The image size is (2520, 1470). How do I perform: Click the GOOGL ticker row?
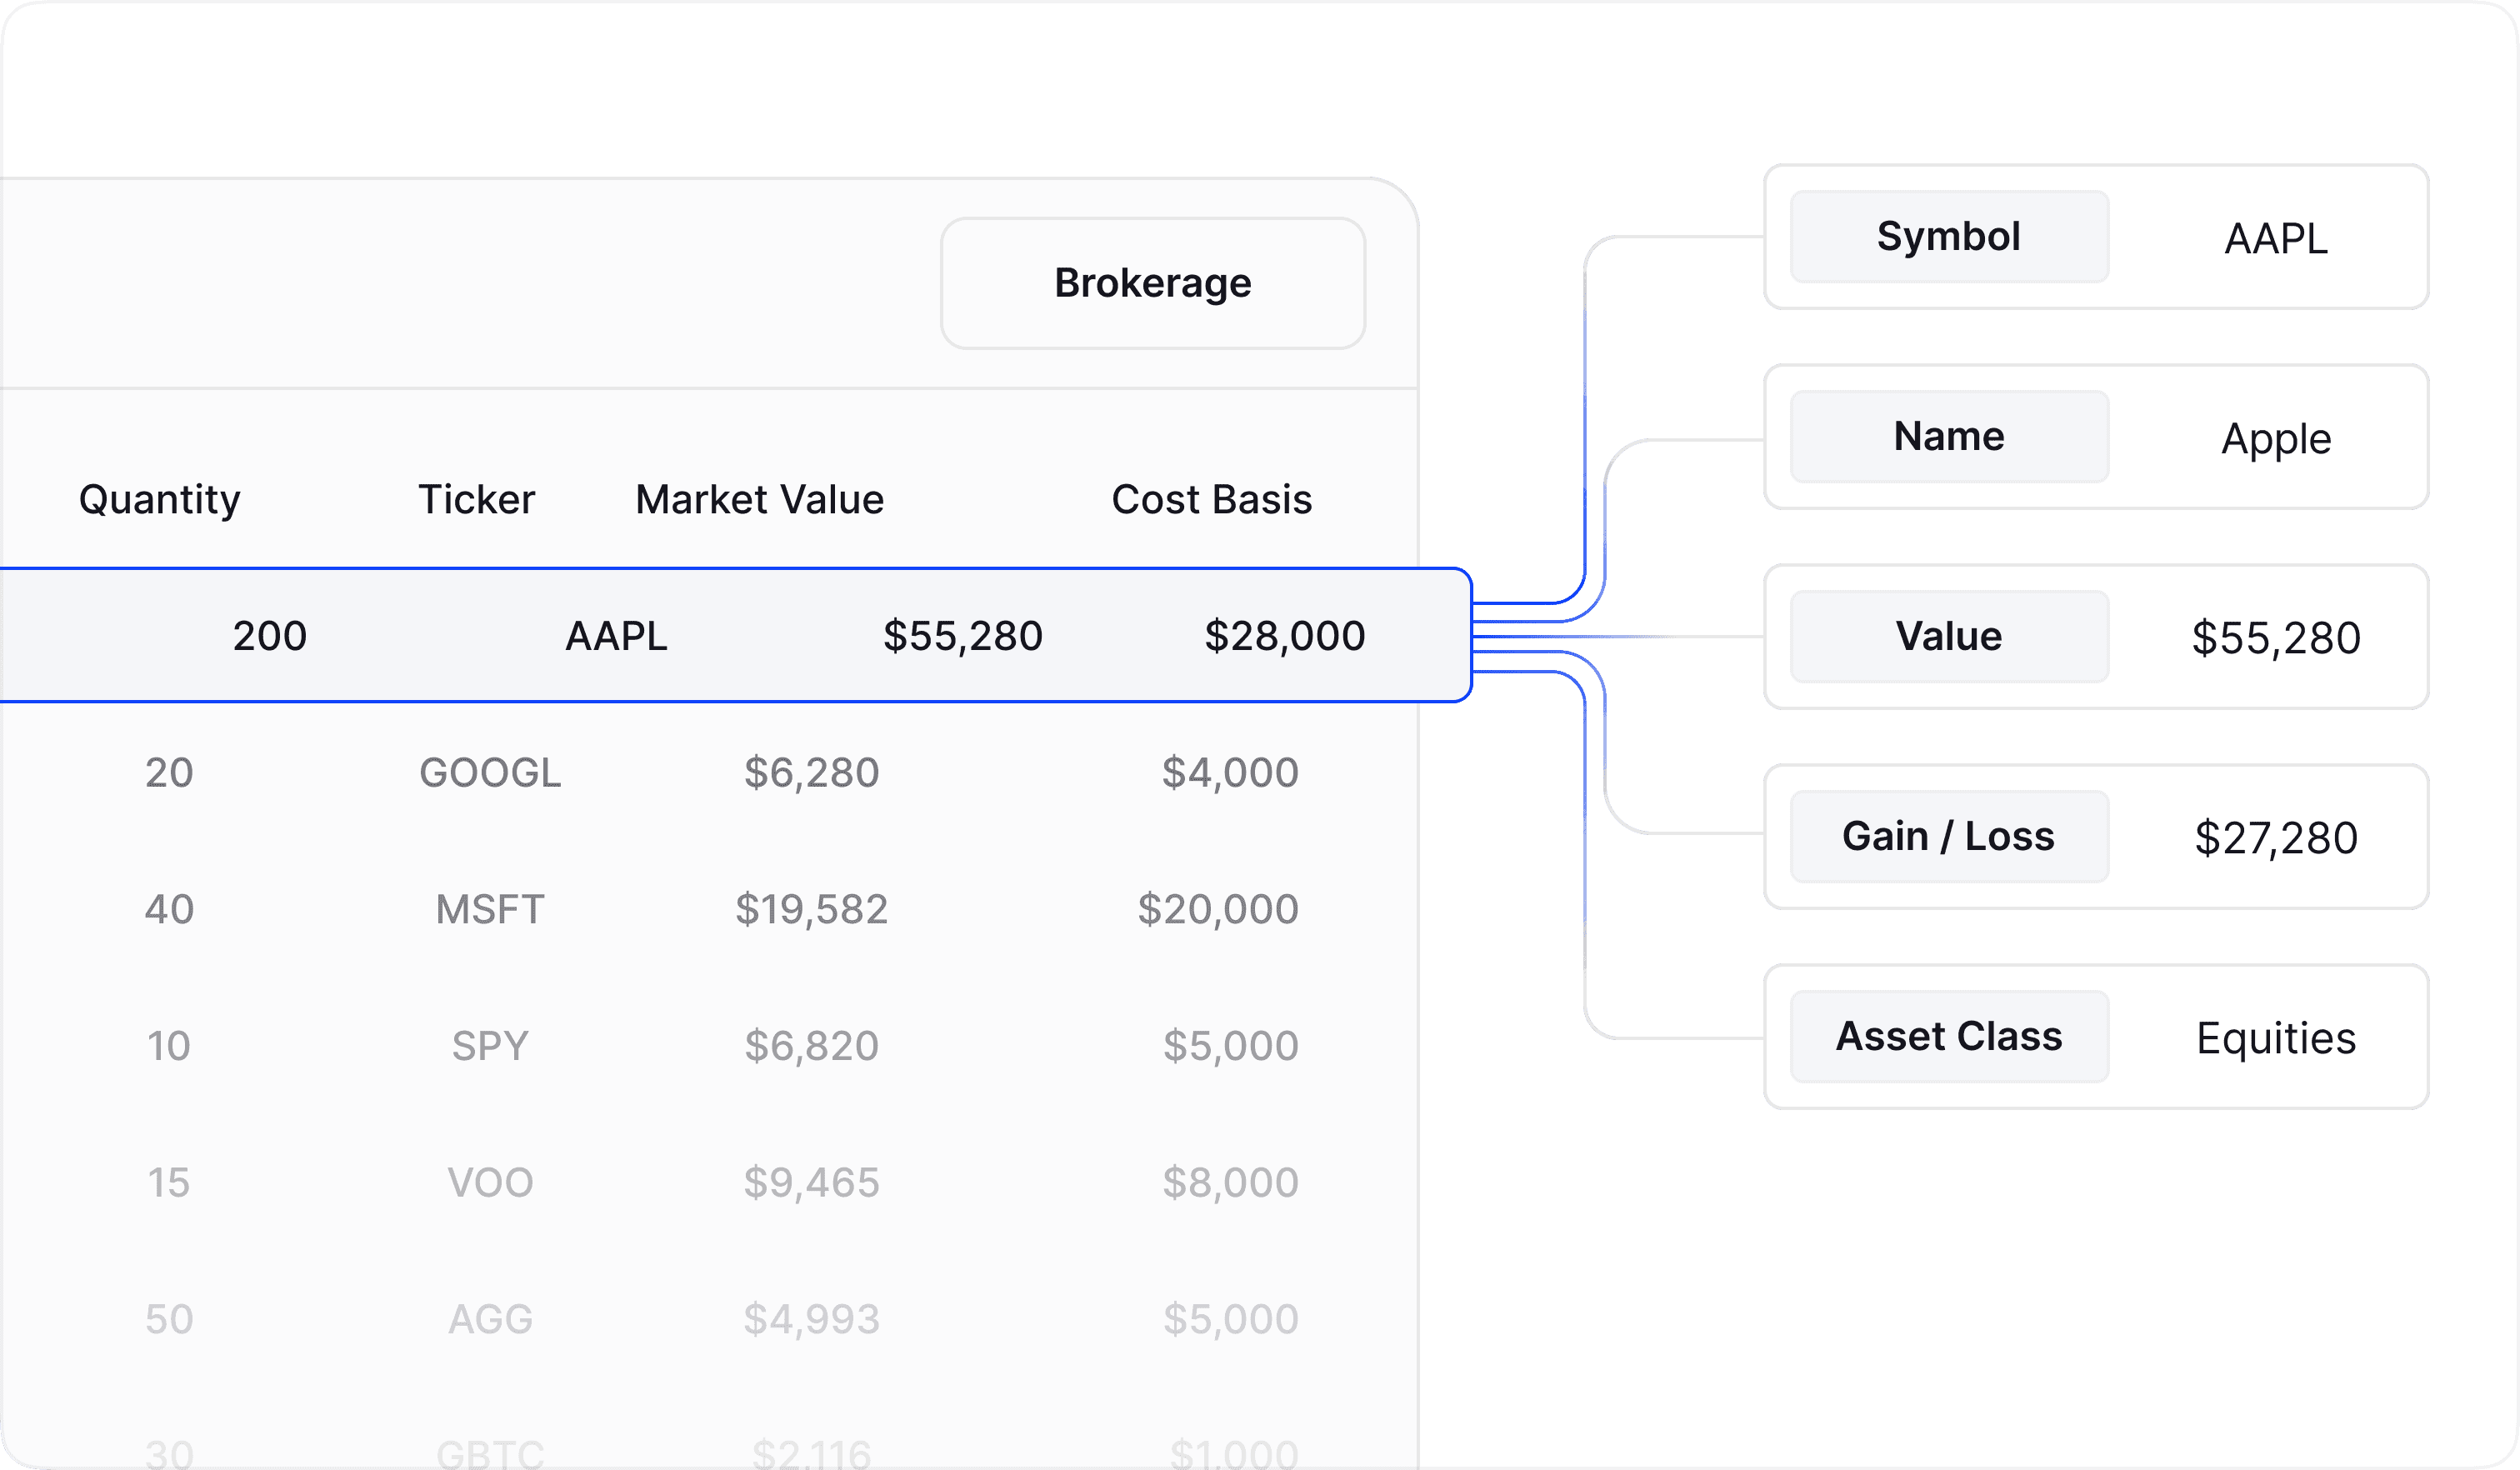[x=490, y=772]
